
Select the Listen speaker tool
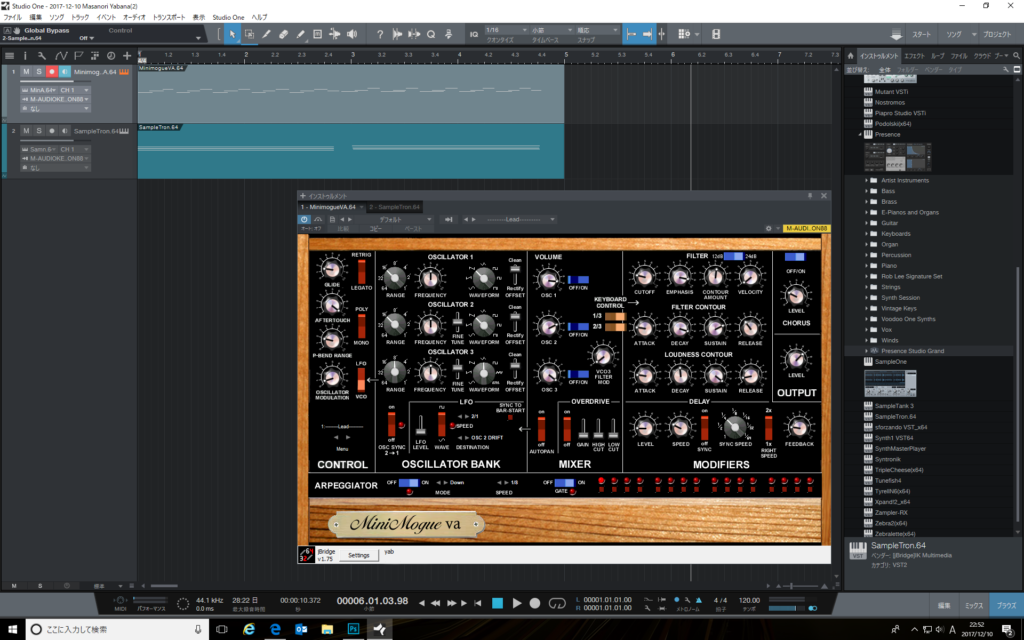pos(353,34)
